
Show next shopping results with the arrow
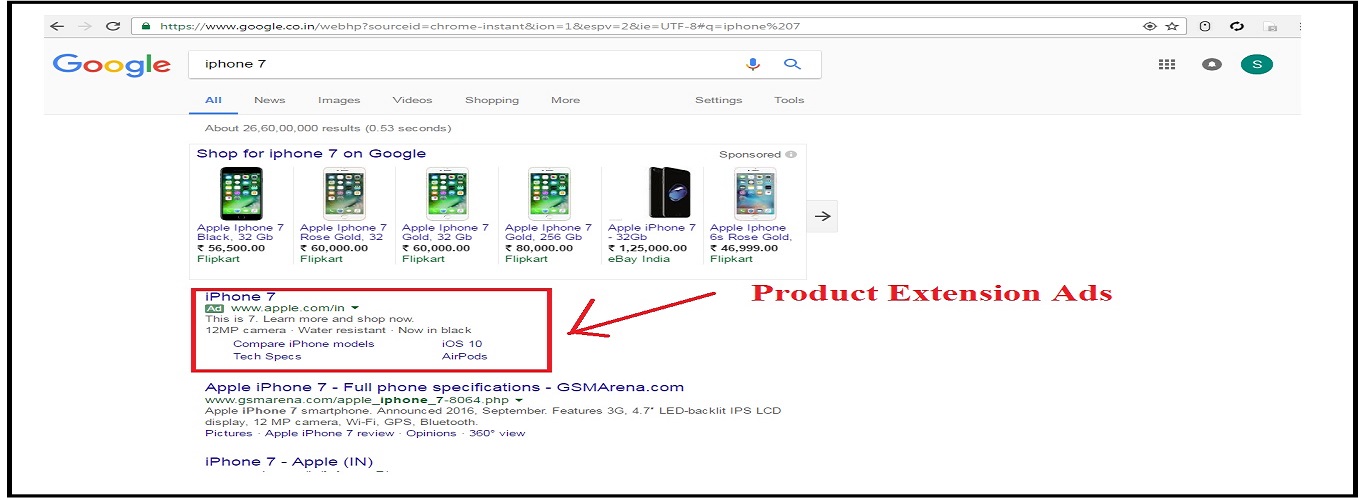(x=822, y=215)
